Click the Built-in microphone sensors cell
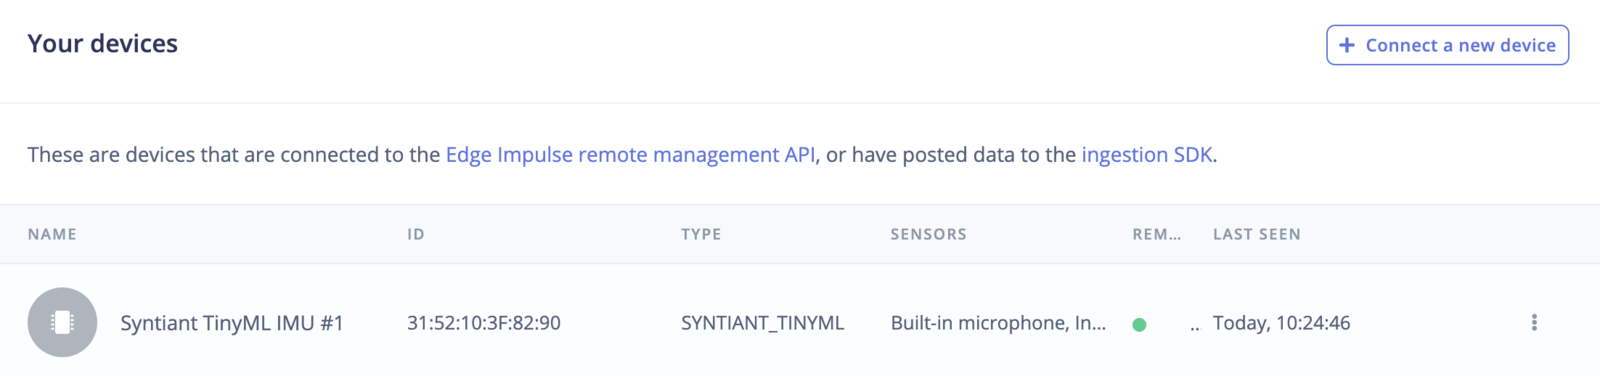Screen dimensions: 1600x376 (x=998, y=323)
